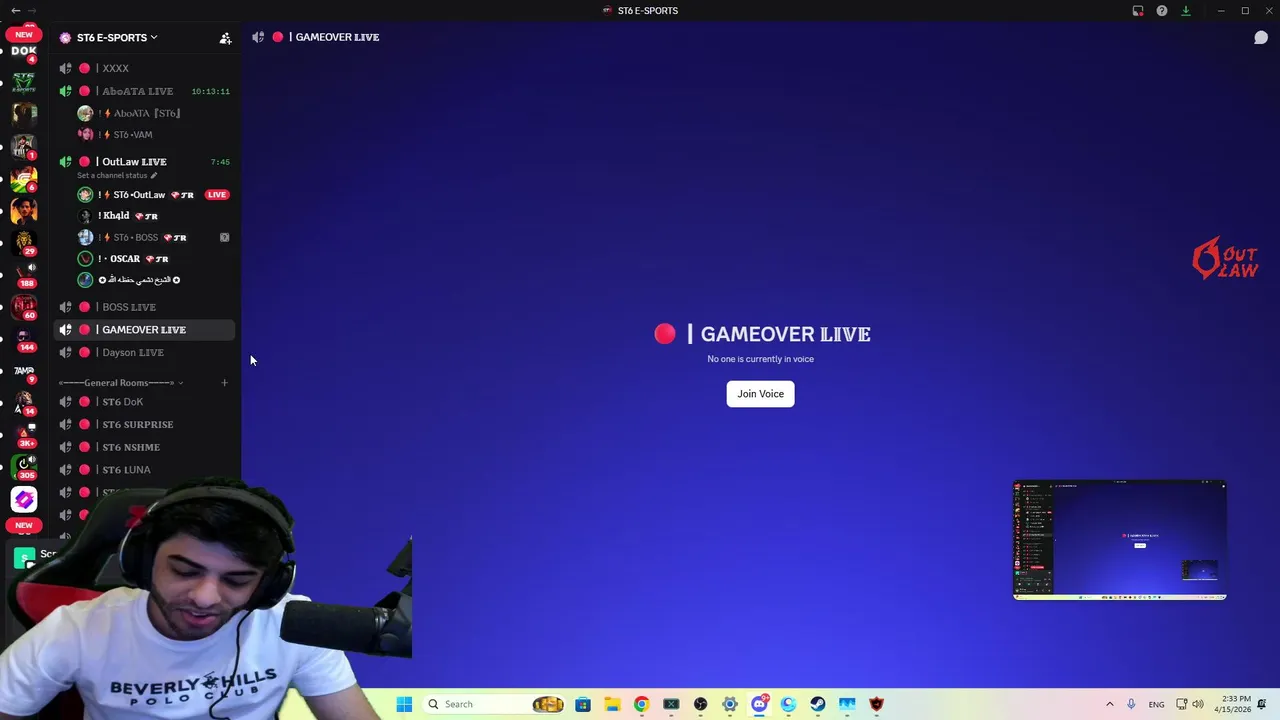
Task: Select the ST6 NSHME voice channel
Action: [x=144, y=448]
